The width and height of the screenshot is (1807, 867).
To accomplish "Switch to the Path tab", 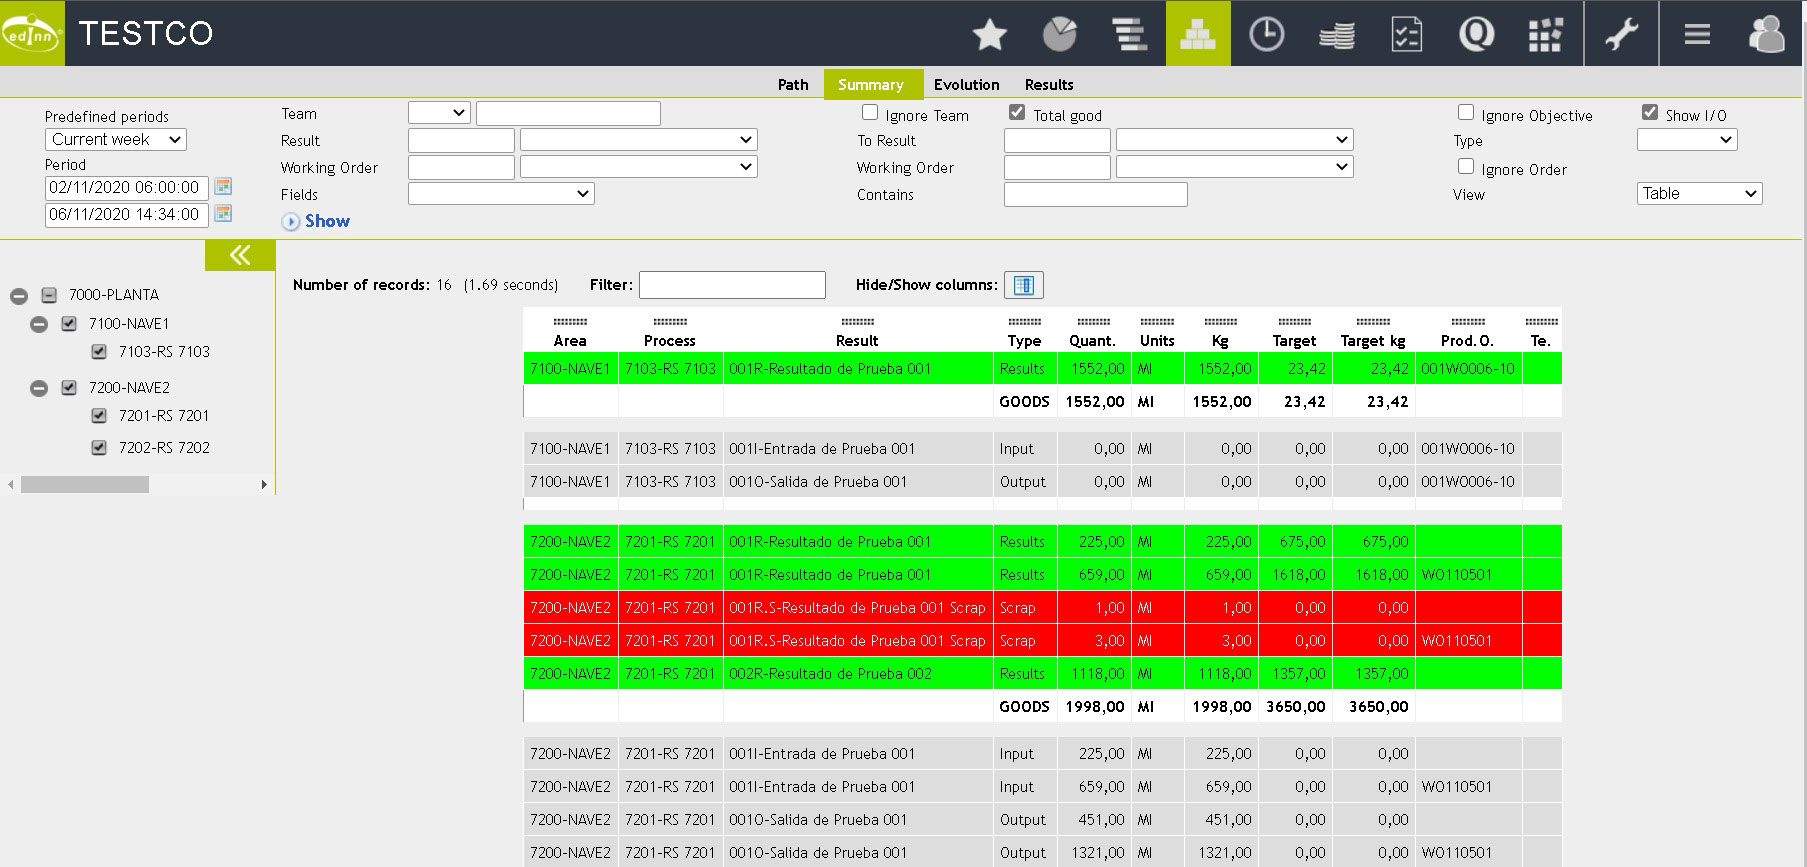I will [793, 85].
